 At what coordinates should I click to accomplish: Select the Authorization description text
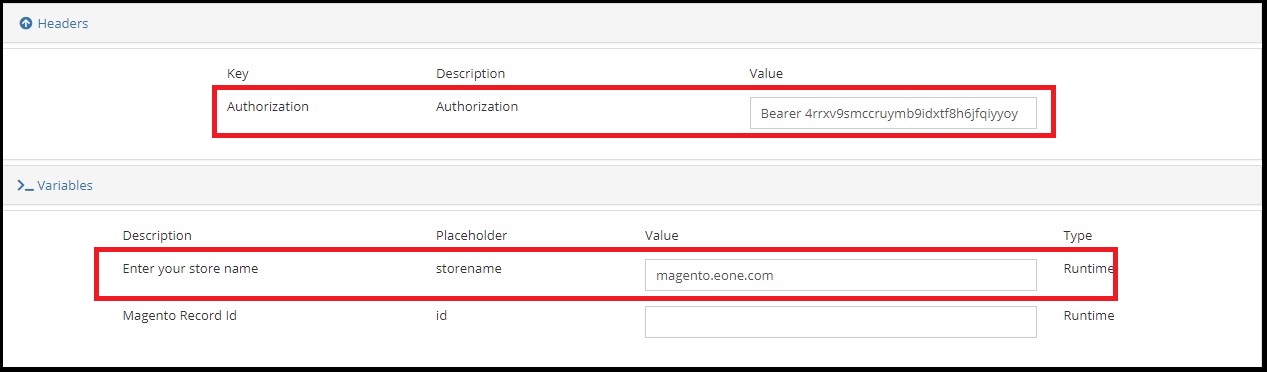[477, 106]
